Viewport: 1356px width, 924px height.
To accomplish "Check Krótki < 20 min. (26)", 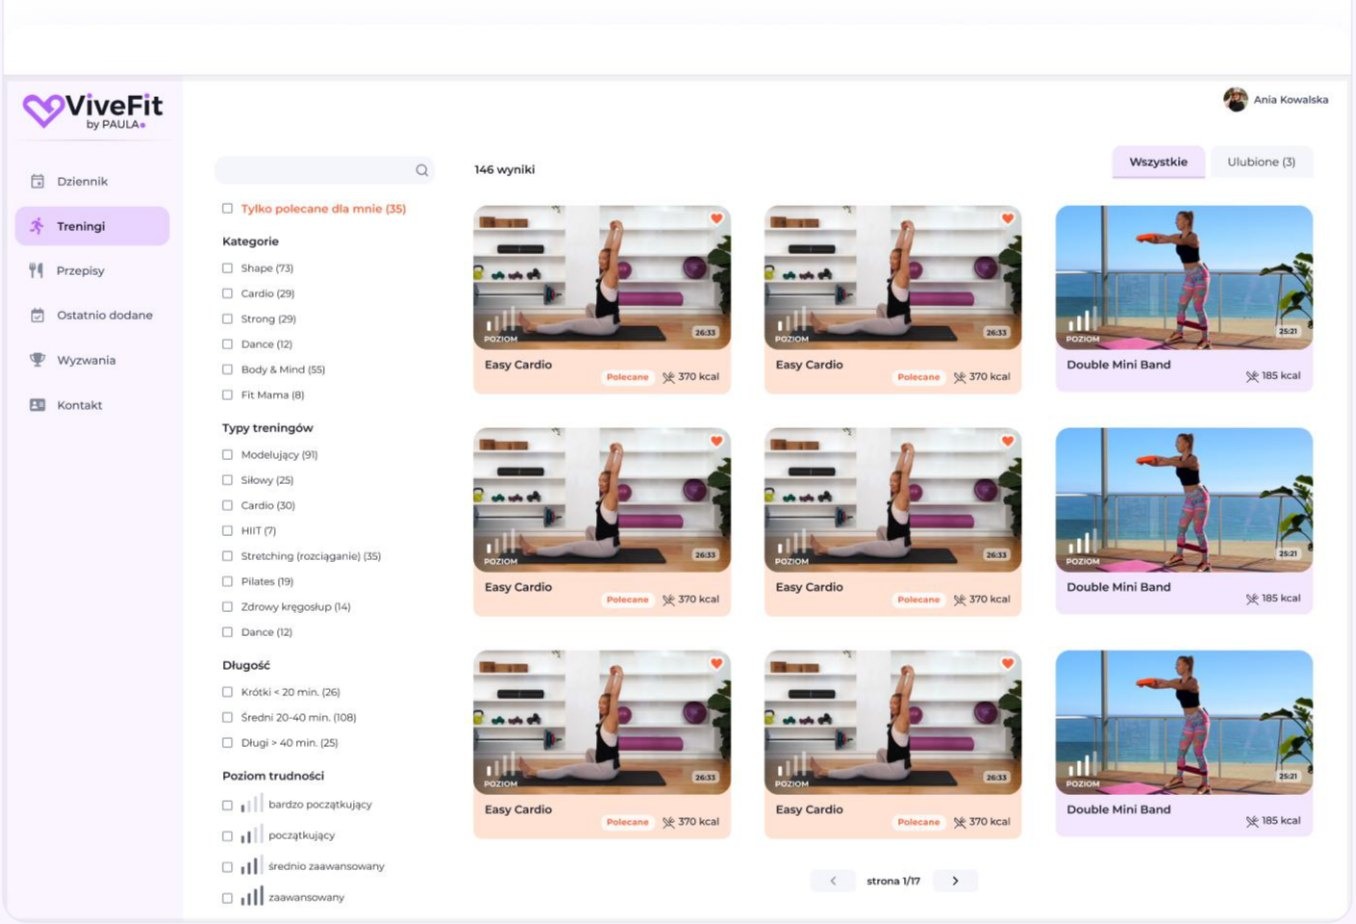I will click(227, 692).
